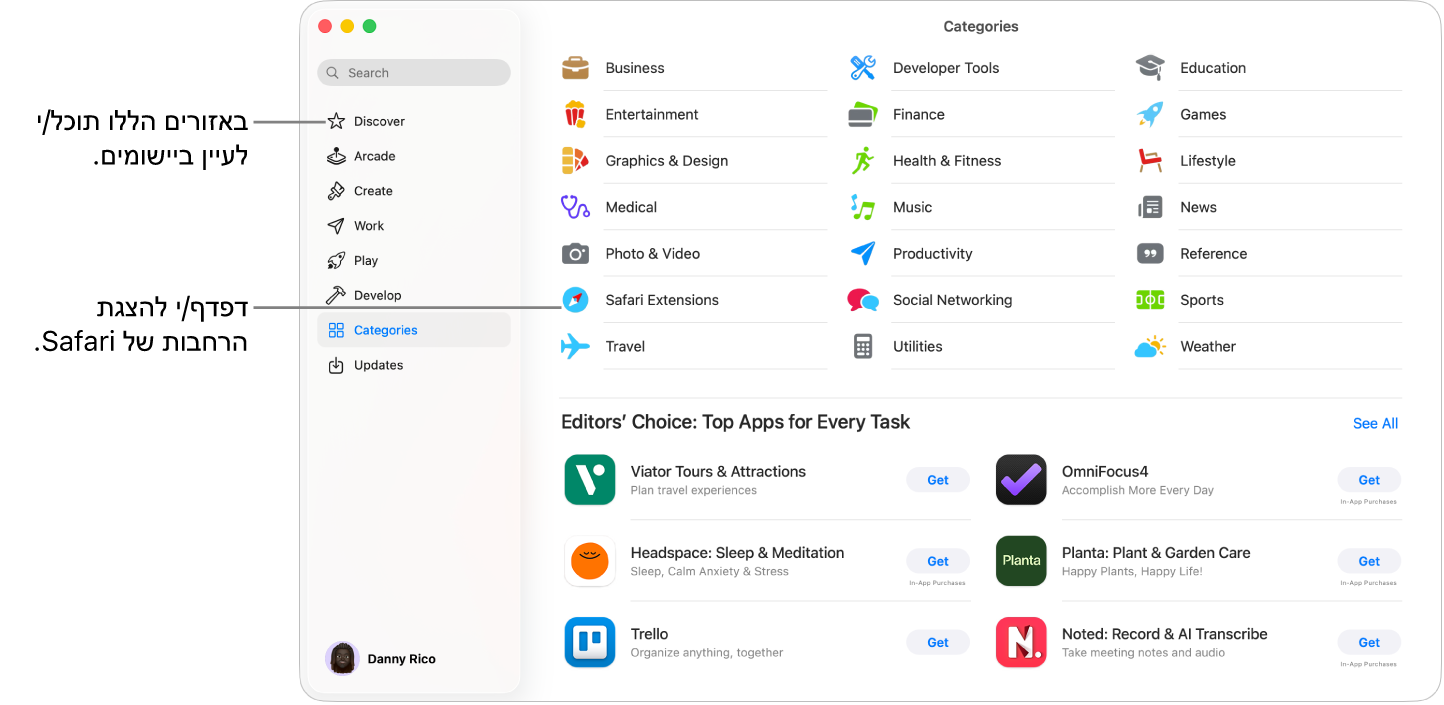Image resolution: width=1444 pixels, height=705 pixels.
Task: Switch to the Work section
Action: coord(413,226)
